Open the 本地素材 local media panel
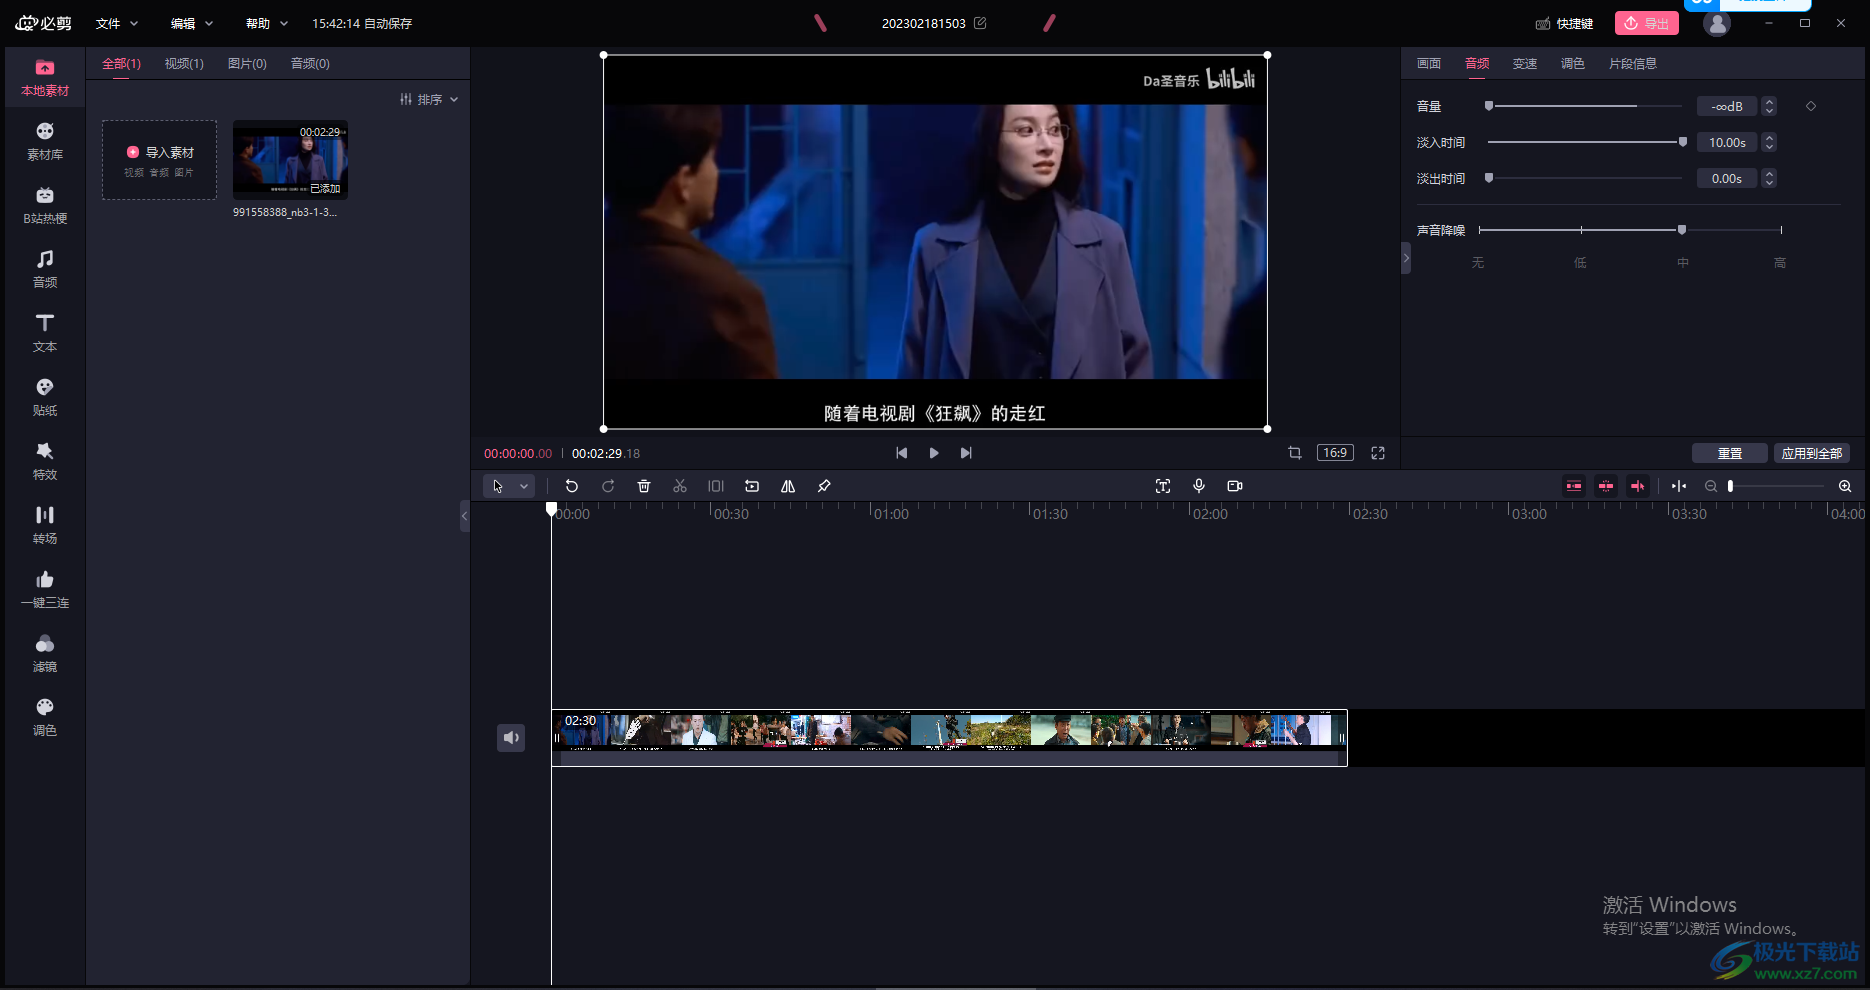1870x990 pixels. pyautogui.click(x=45, y=78)
